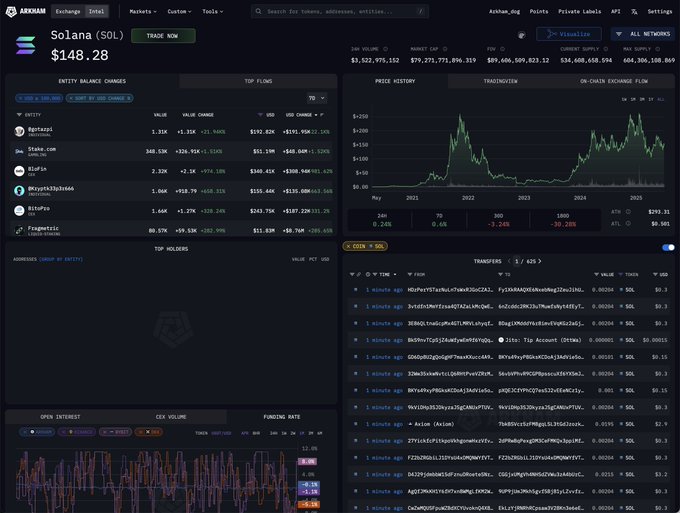The width and height of the screenshot is (680, 513).
Task: Open the Custom dropdown menu
Action: [180, 11]
